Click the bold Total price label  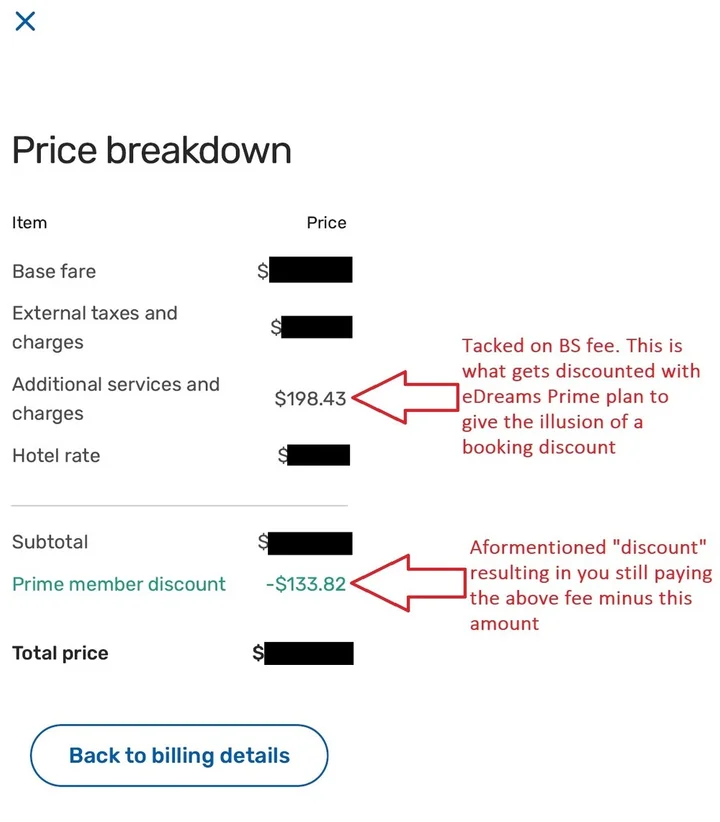pos(60,653)
